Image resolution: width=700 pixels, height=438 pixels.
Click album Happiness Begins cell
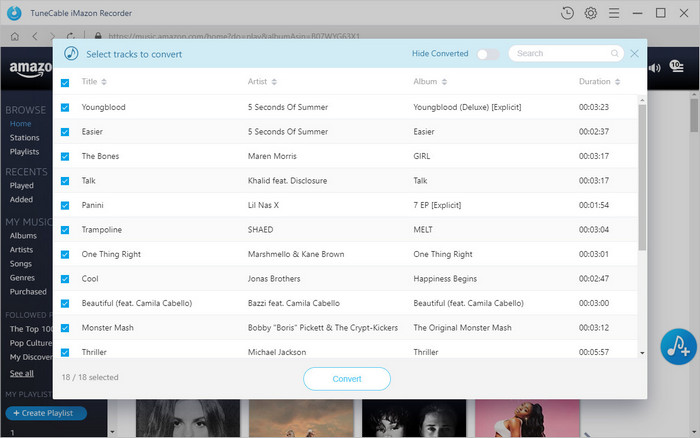(x=445, y=279)
